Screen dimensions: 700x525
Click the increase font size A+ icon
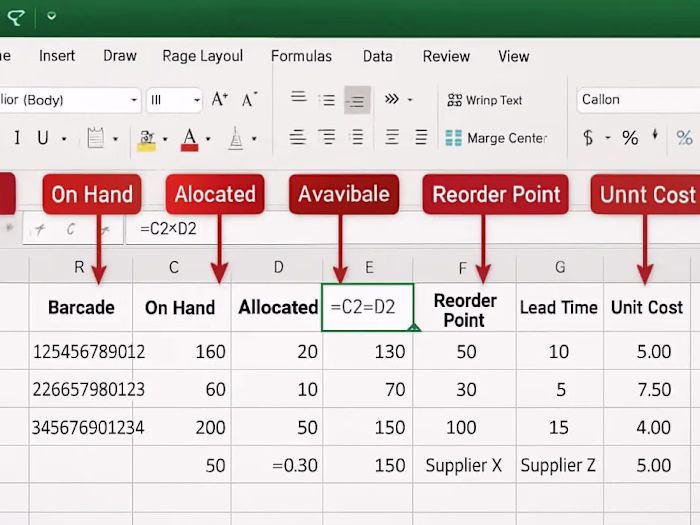(x=220, y=99)
